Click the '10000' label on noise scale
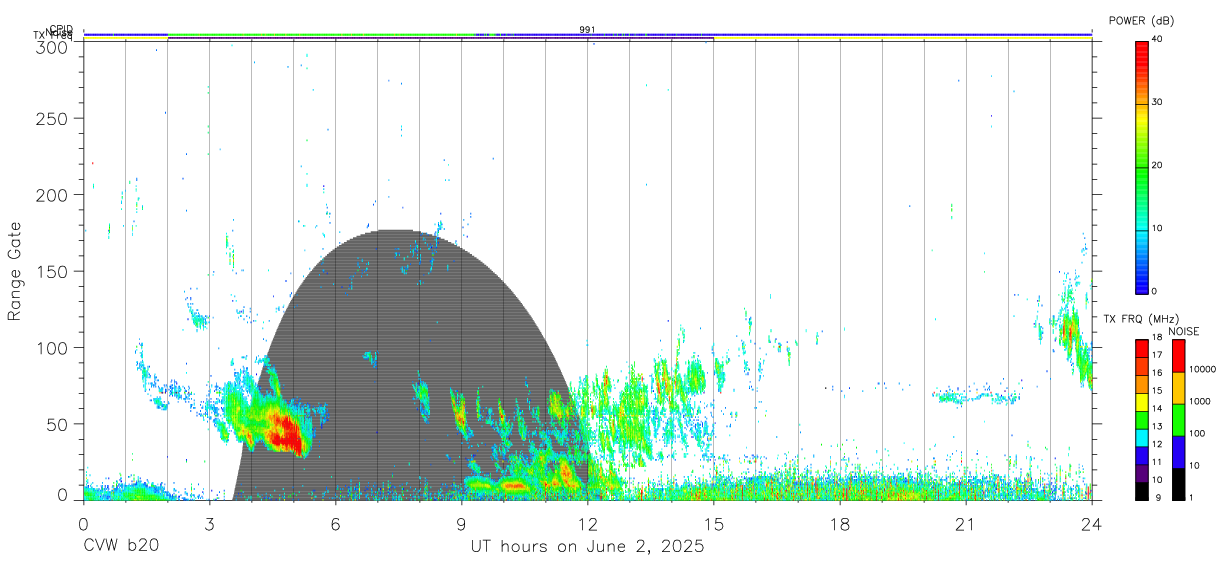This screenshot has width=1228, height=567. click(x=1201, y=369)
